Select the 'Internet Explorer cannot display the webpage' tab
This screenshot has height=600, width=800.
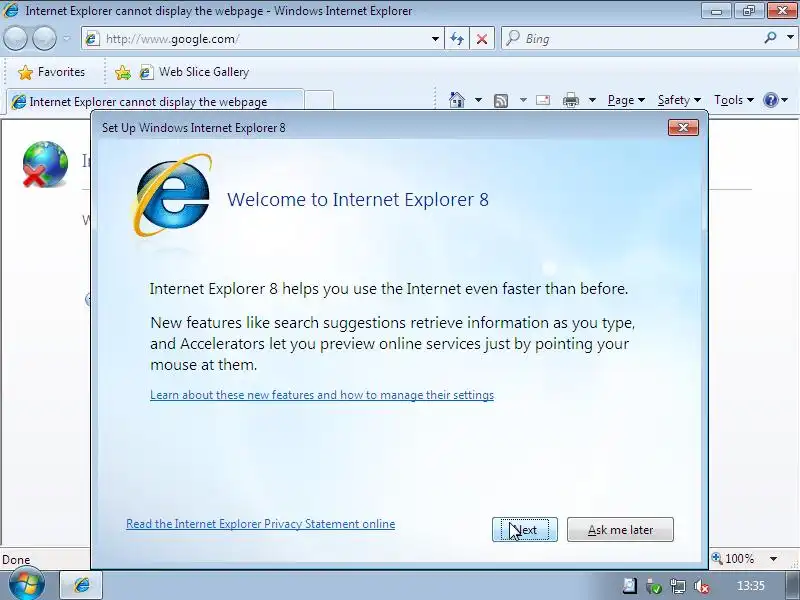point(155,101)
